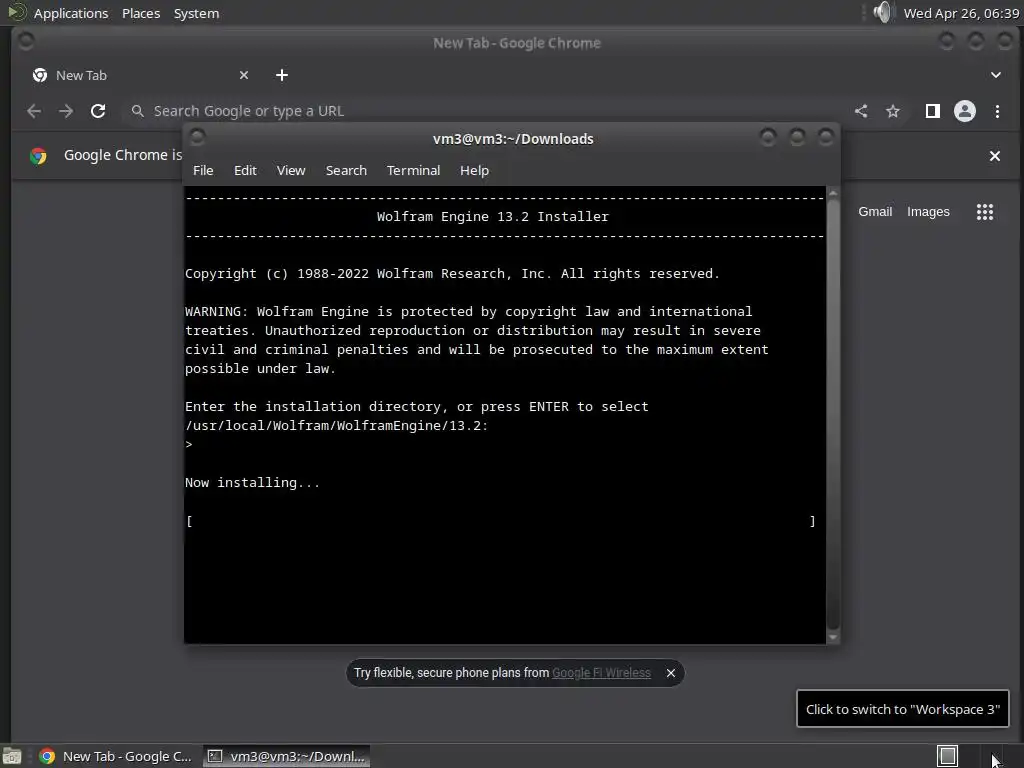Click the terminal scrollbar down arrow
Screen dimensions: 1024x768
click(x=833, y=637)
